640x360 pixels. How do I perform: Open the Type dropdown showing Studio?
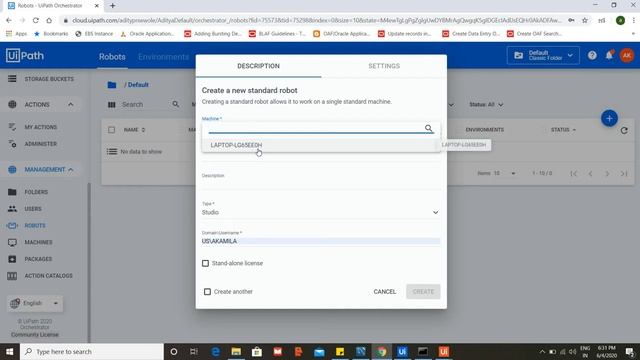(x=320, y=212)
